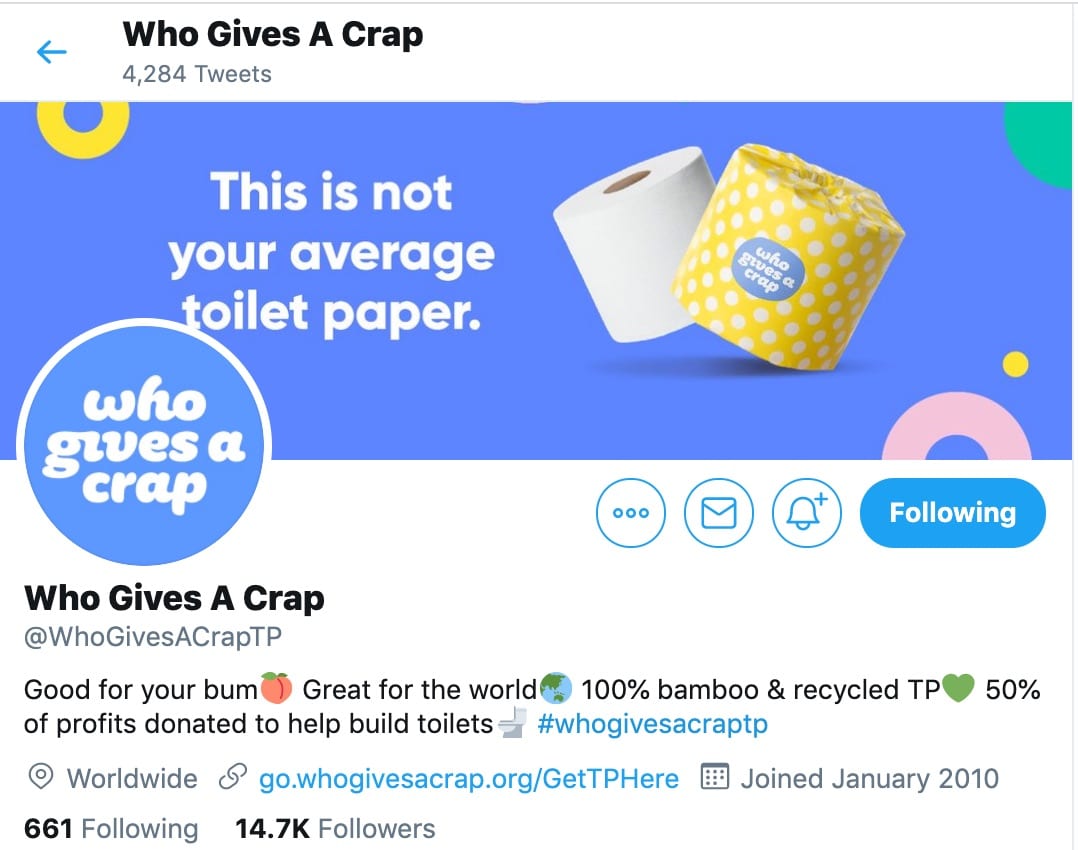This screenshot has width=1078, height=850.
Task: Click the @WhoGivesACrapTP handle
Action: tap(153, 637)
